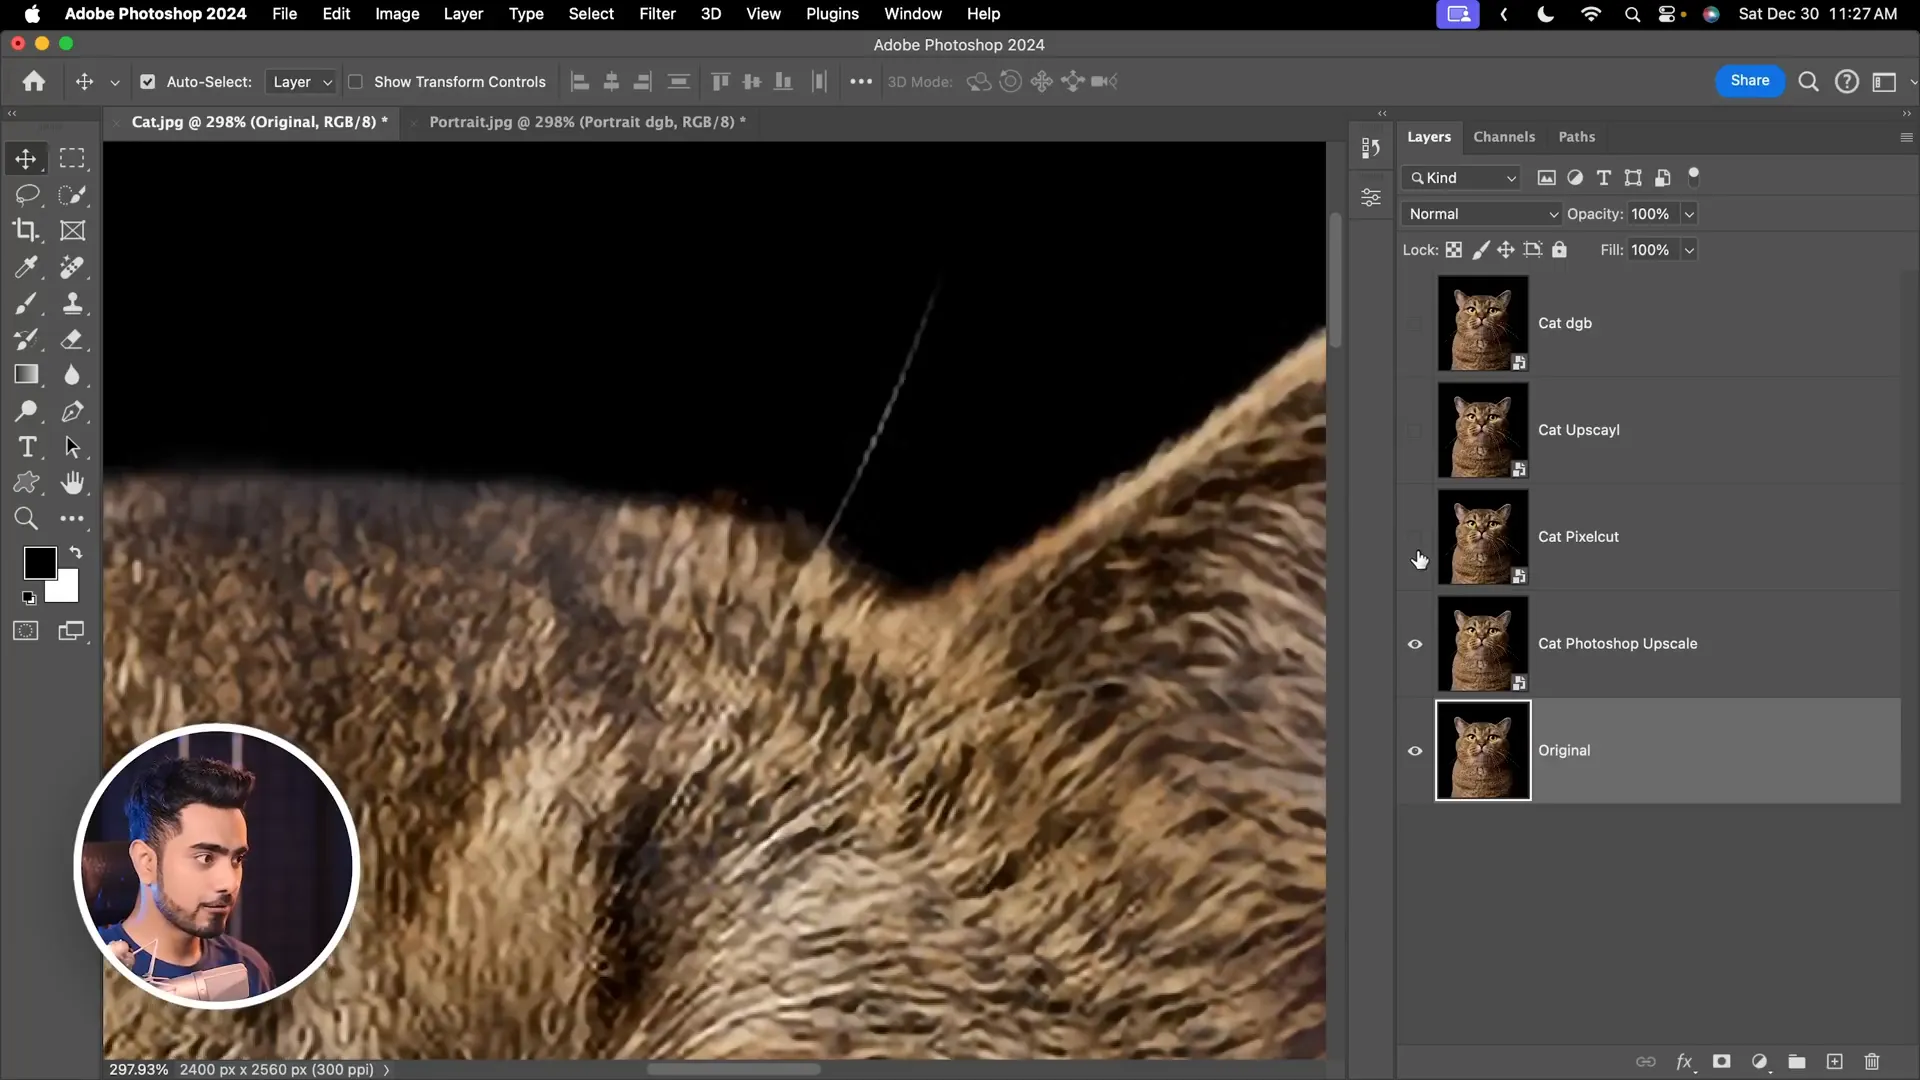This screenshot has width=1920, height=1080.
Task: Select the Clone Stamp tool
Action: tap(72, 303)
